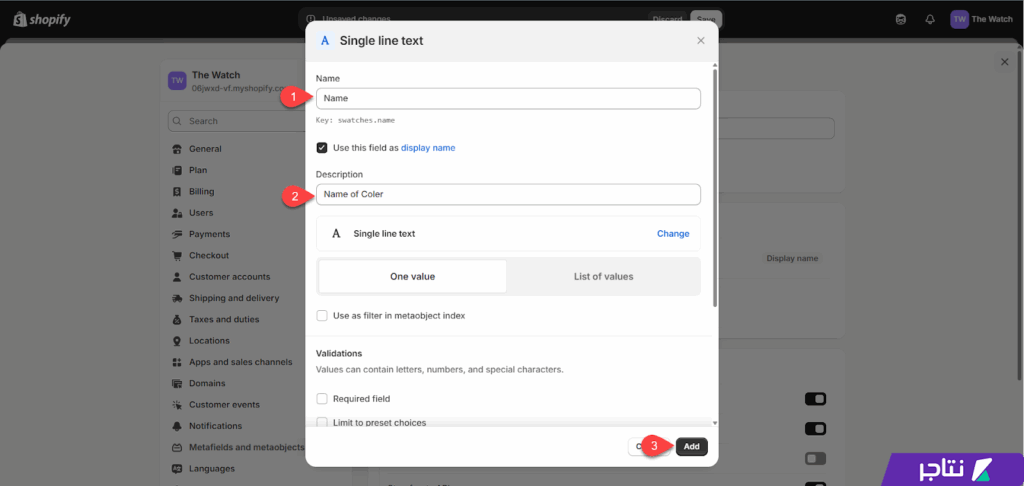Viewport: 1024px width, 486px height.
Task: Open The Watch store account menu
Action: pos(981,19)
